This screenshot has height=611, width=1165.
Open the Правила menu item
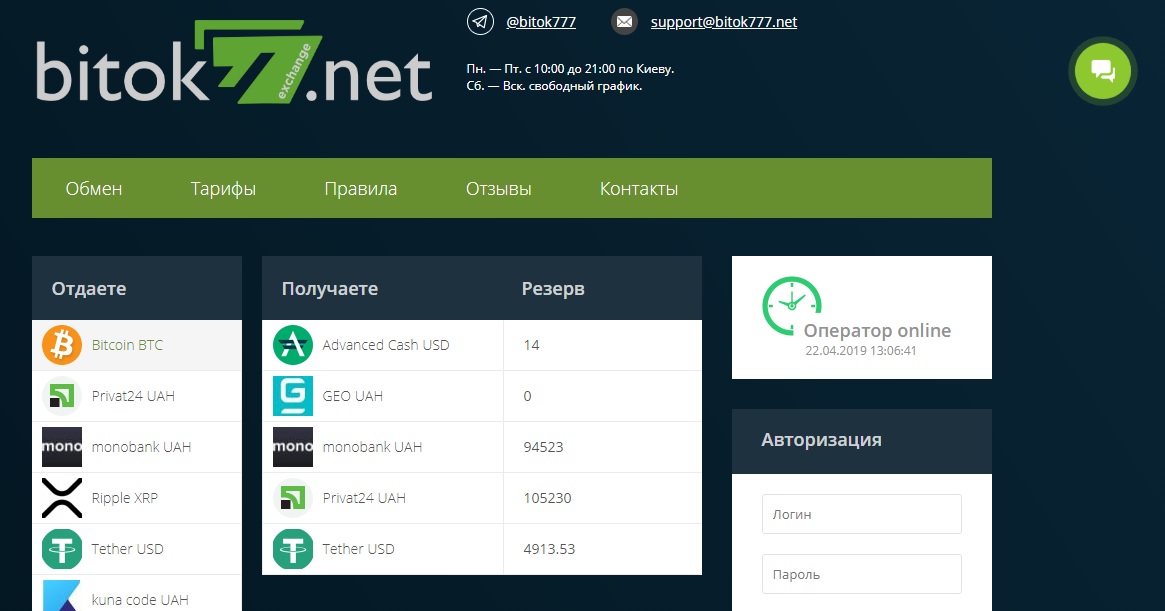(360, 189)
